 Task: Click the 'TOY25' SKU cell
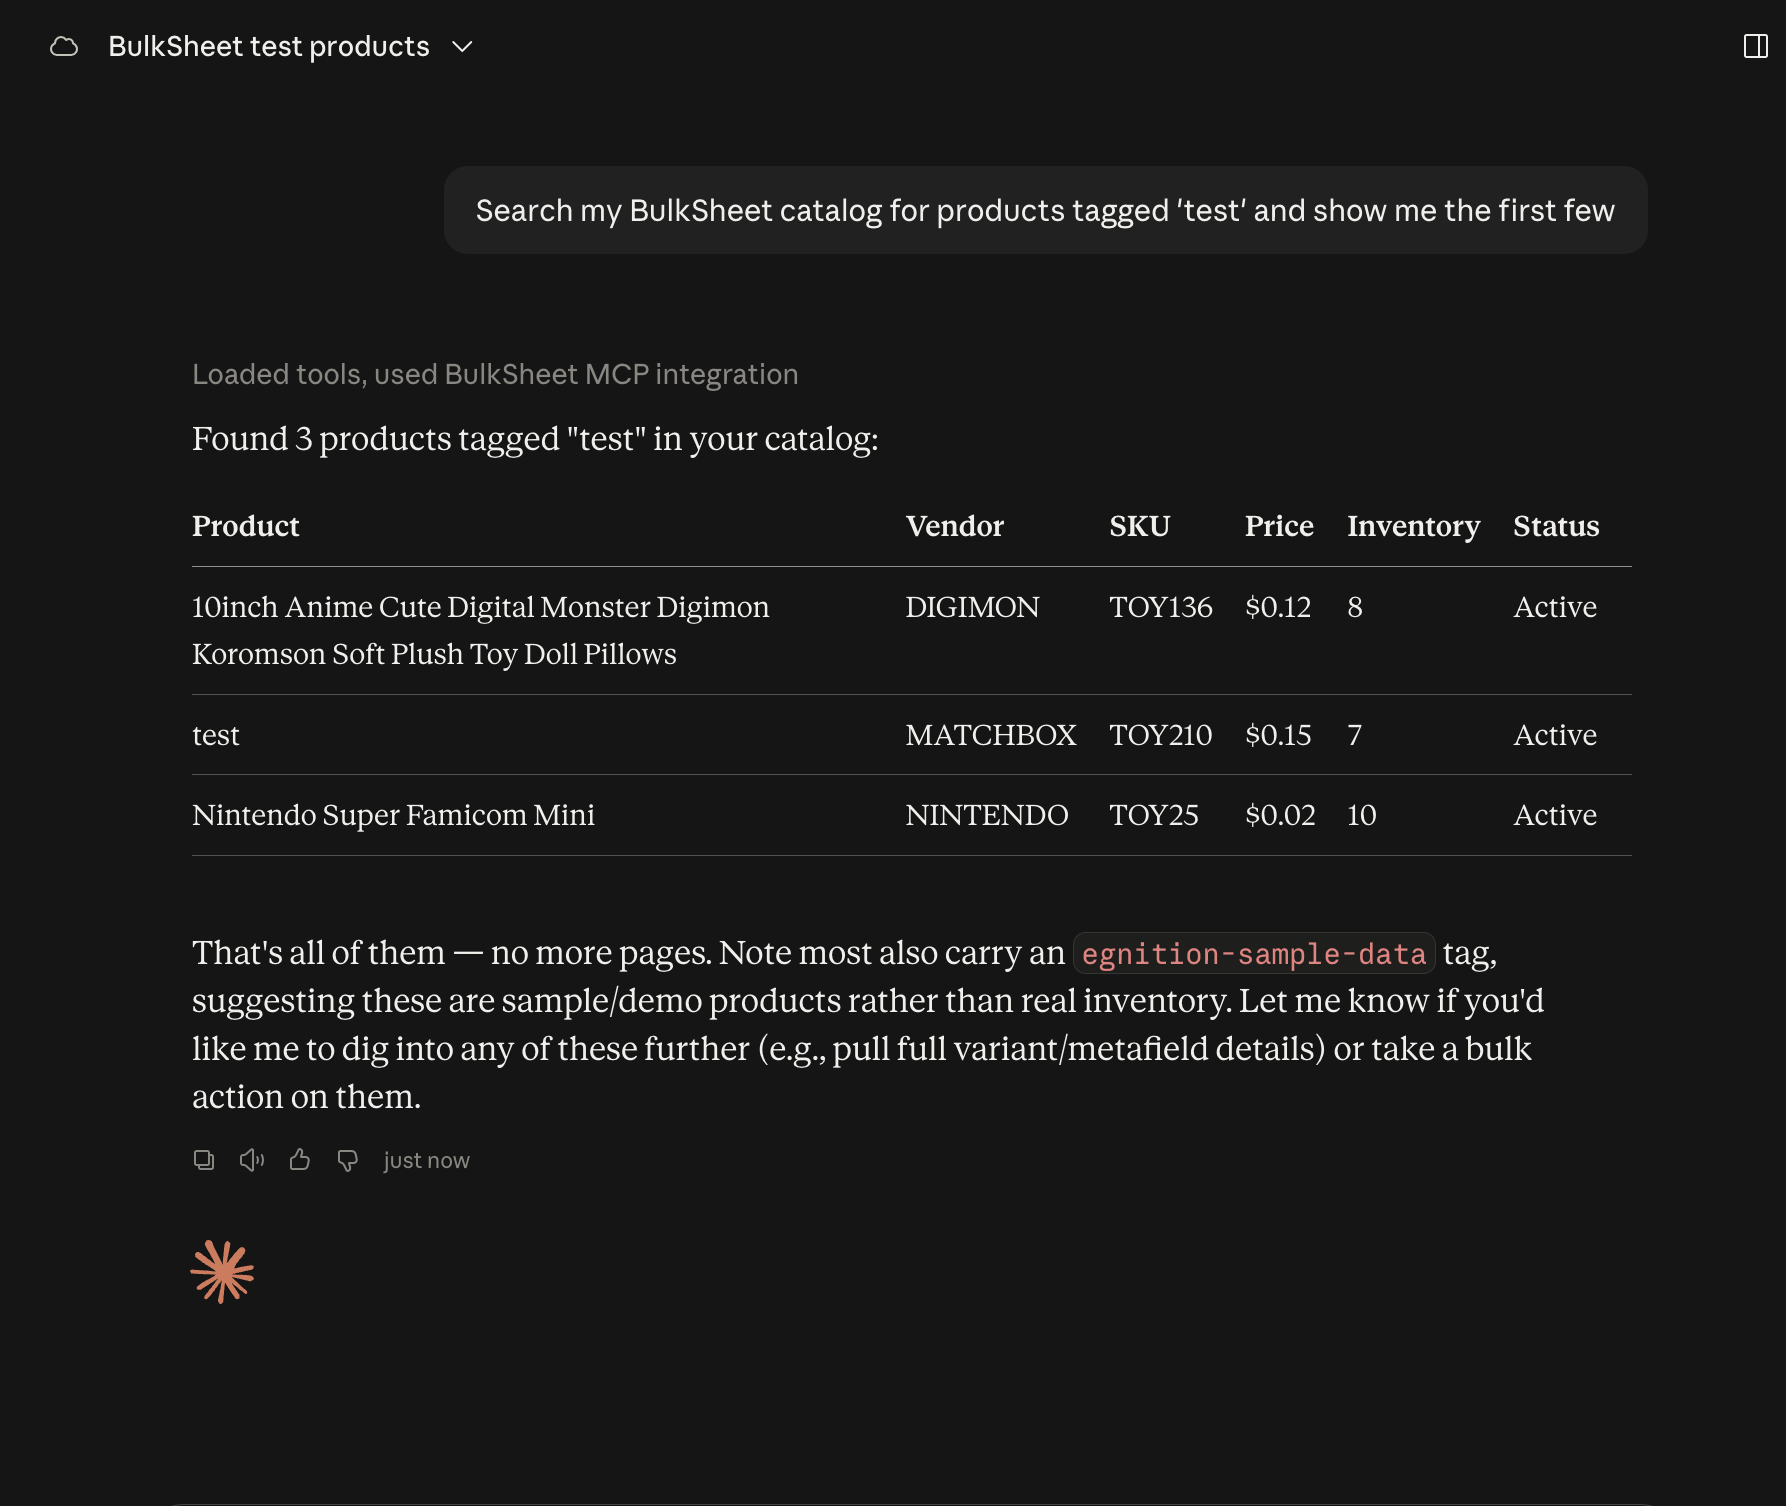pyautogui.click(x=1153, y=815)
